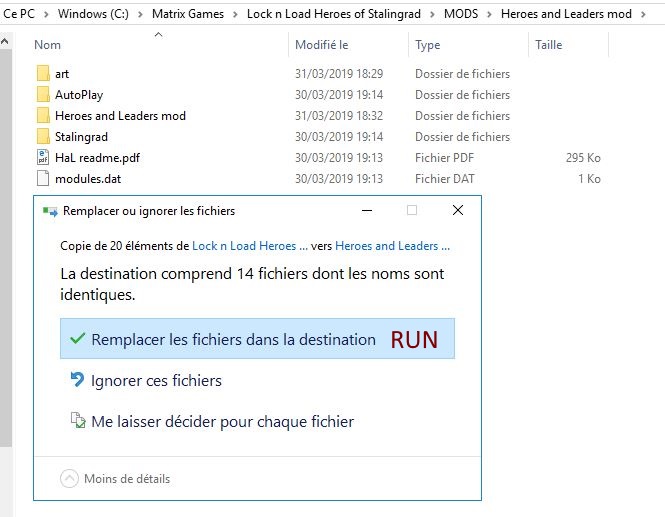Click the HaL readme.pdf file name

tap(98, 158)
